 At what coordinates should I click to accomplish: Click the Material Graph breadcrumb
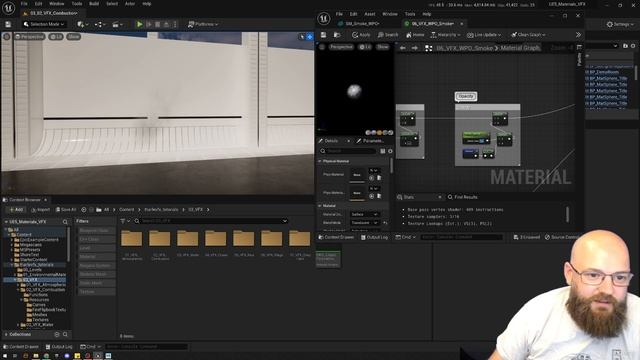520,48
